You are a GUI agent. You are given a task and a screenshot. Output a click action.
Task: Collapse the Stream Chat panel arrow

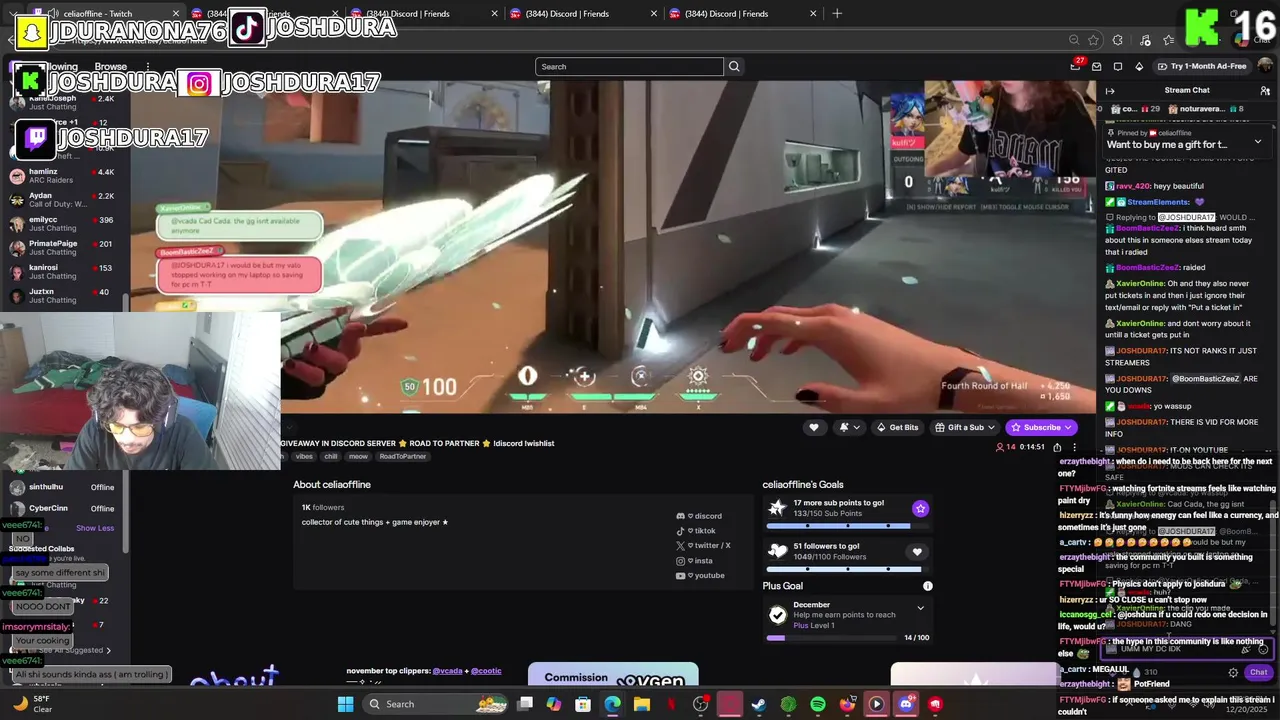(x=1110, y=90)
